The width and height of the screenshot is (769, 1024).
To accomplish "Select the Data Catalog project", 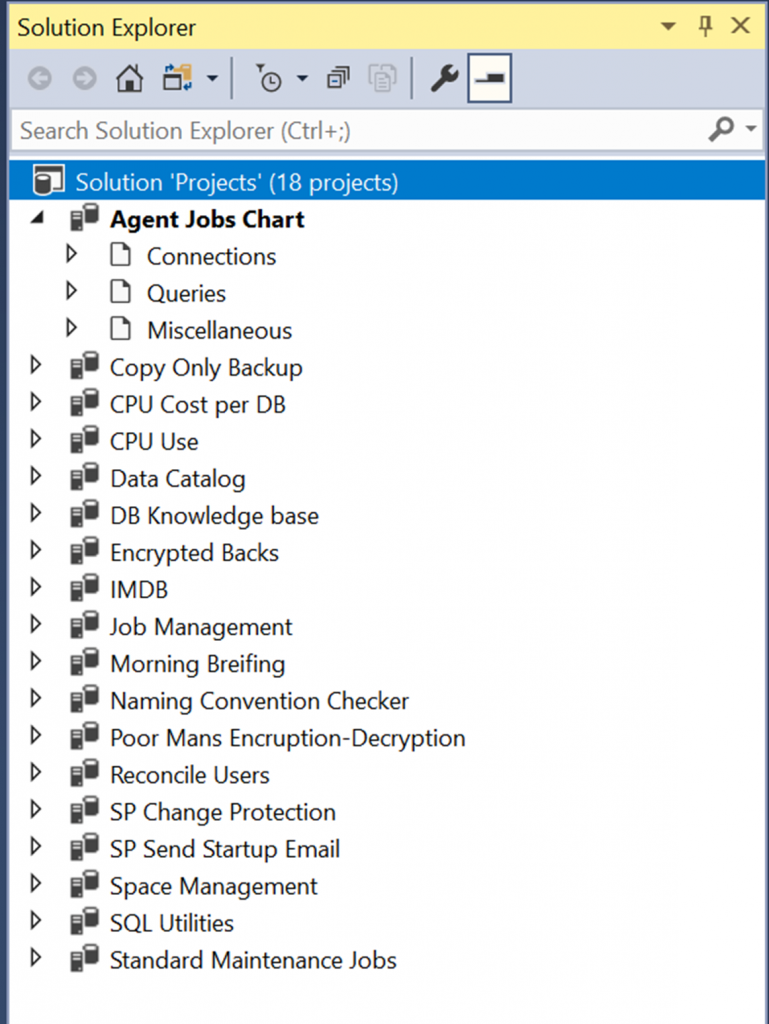I will point(177,478).
